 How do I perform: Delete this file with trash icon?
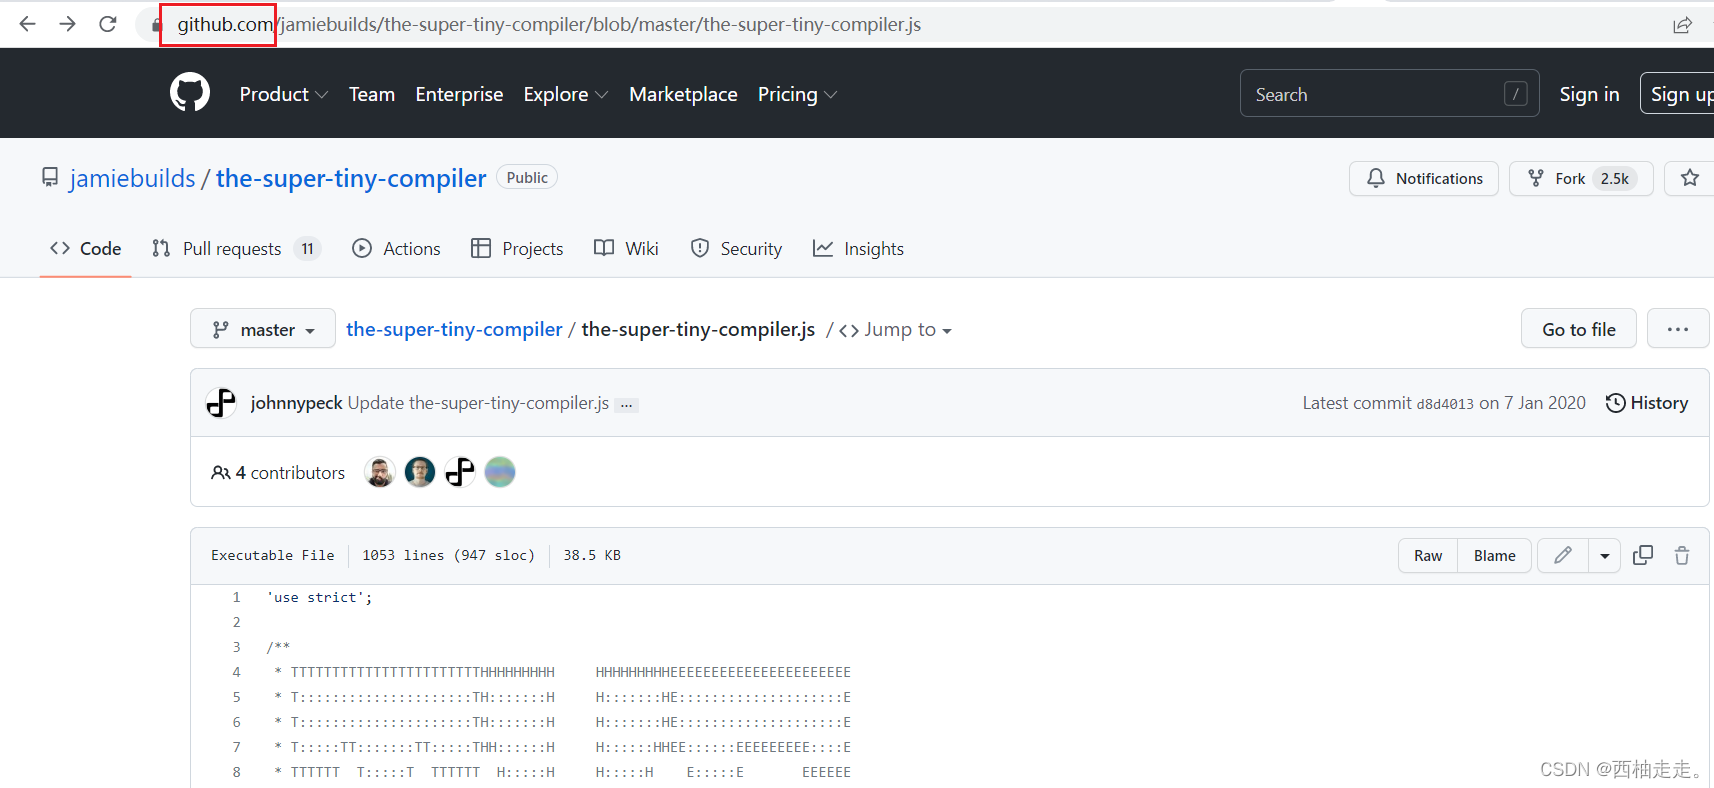point(1682,555)
